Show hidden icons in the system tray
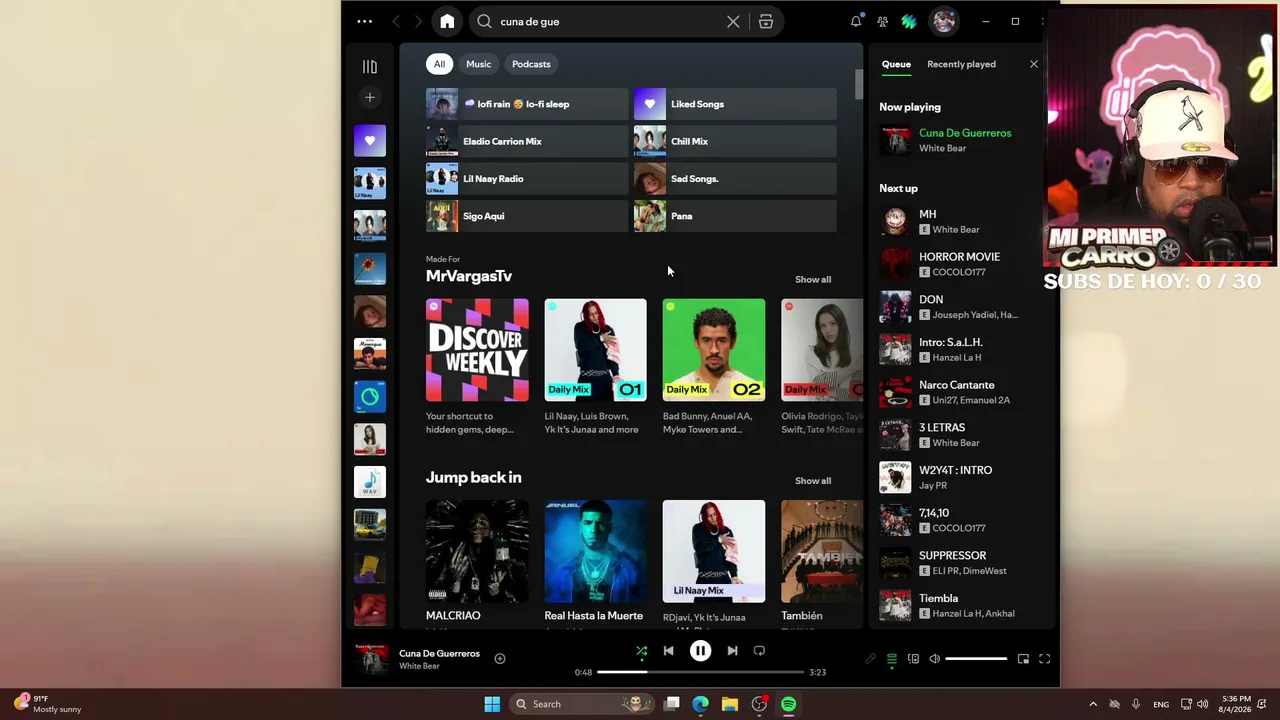Viewport: 1280px width, 720px height. pyautogui.click(x=1093, y=704)
